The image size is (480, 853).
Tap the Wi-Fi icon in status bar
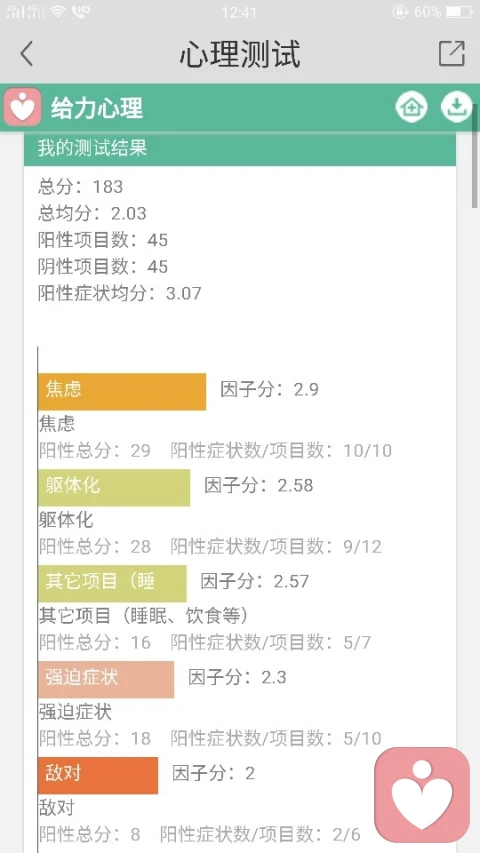point(57,11)
